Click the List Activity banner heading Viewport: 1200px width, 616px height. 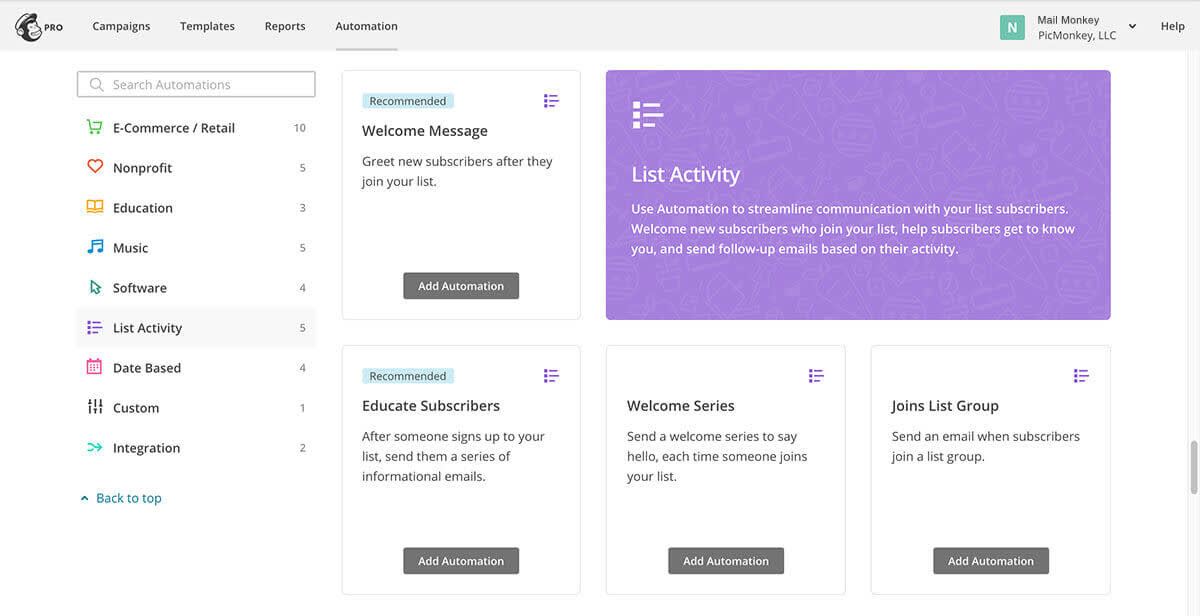pyautogui.click(x=686, y=175)
